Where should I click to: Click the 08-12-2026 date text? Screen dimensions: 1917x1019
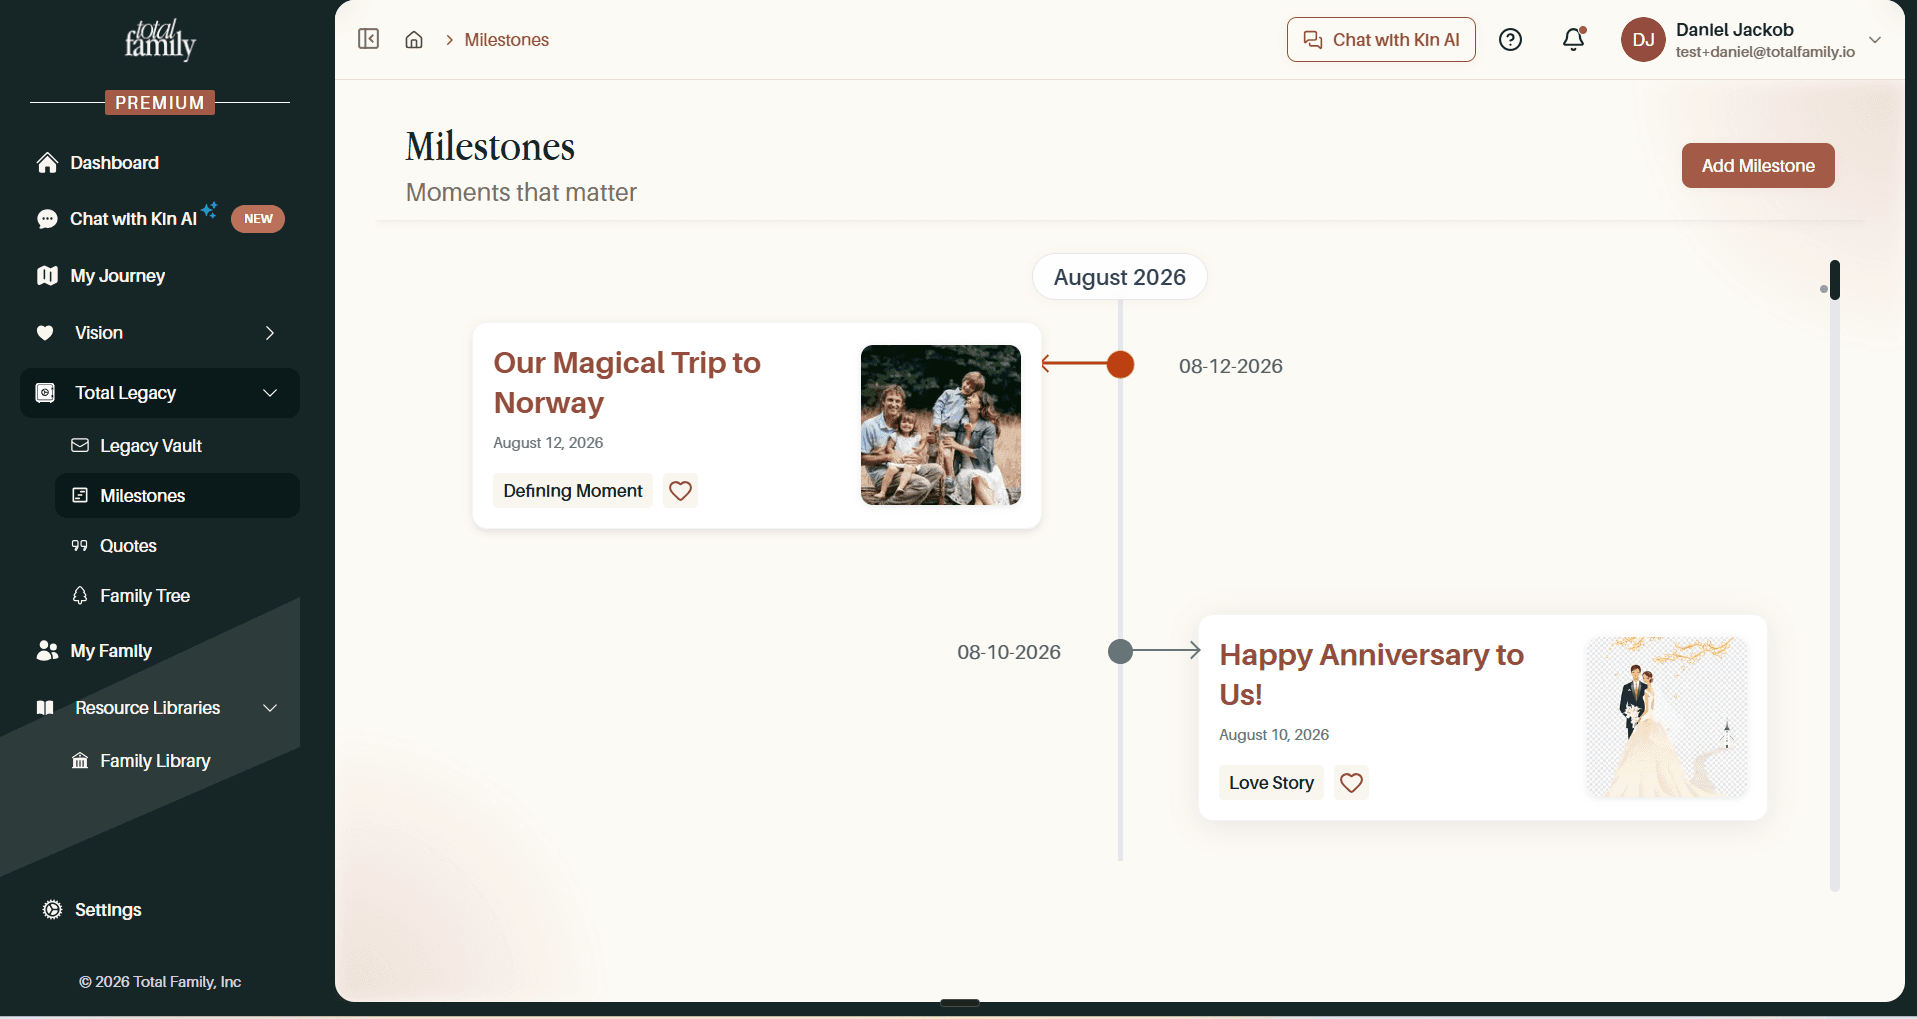(1231, 366)
